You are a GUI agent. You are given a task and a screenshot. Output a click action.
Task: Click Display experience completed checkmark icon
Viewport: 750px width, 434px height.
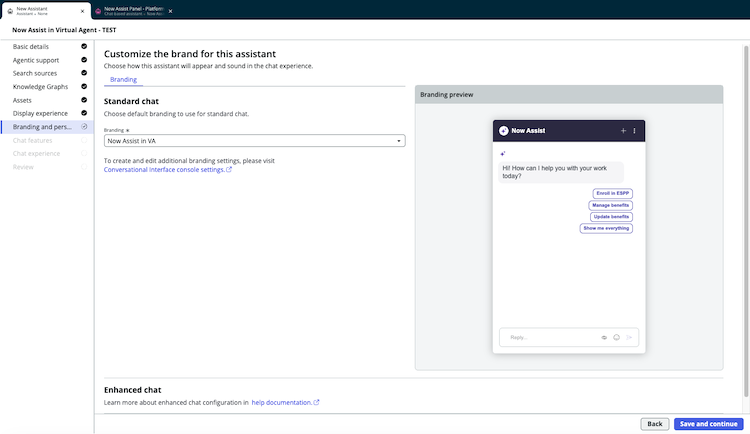pos(84,113)
